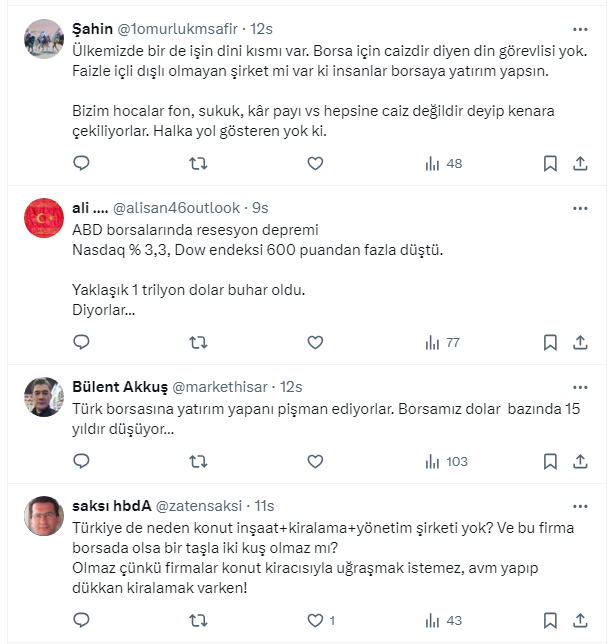The image size is (609, 644).
Task: Reply to ali's tweet about ABD borsaları
Action: (x=82, y=343)
